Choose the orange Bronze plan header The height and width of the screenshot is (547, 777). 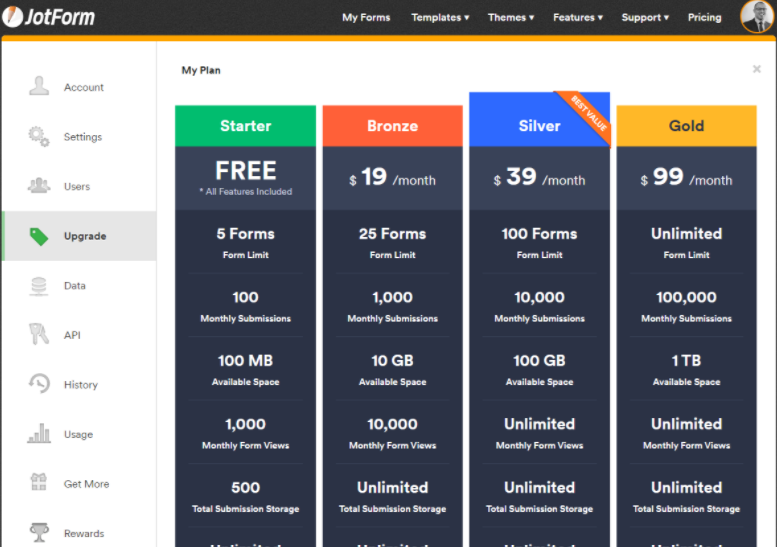pyautogui.click(x=392, y=126)
